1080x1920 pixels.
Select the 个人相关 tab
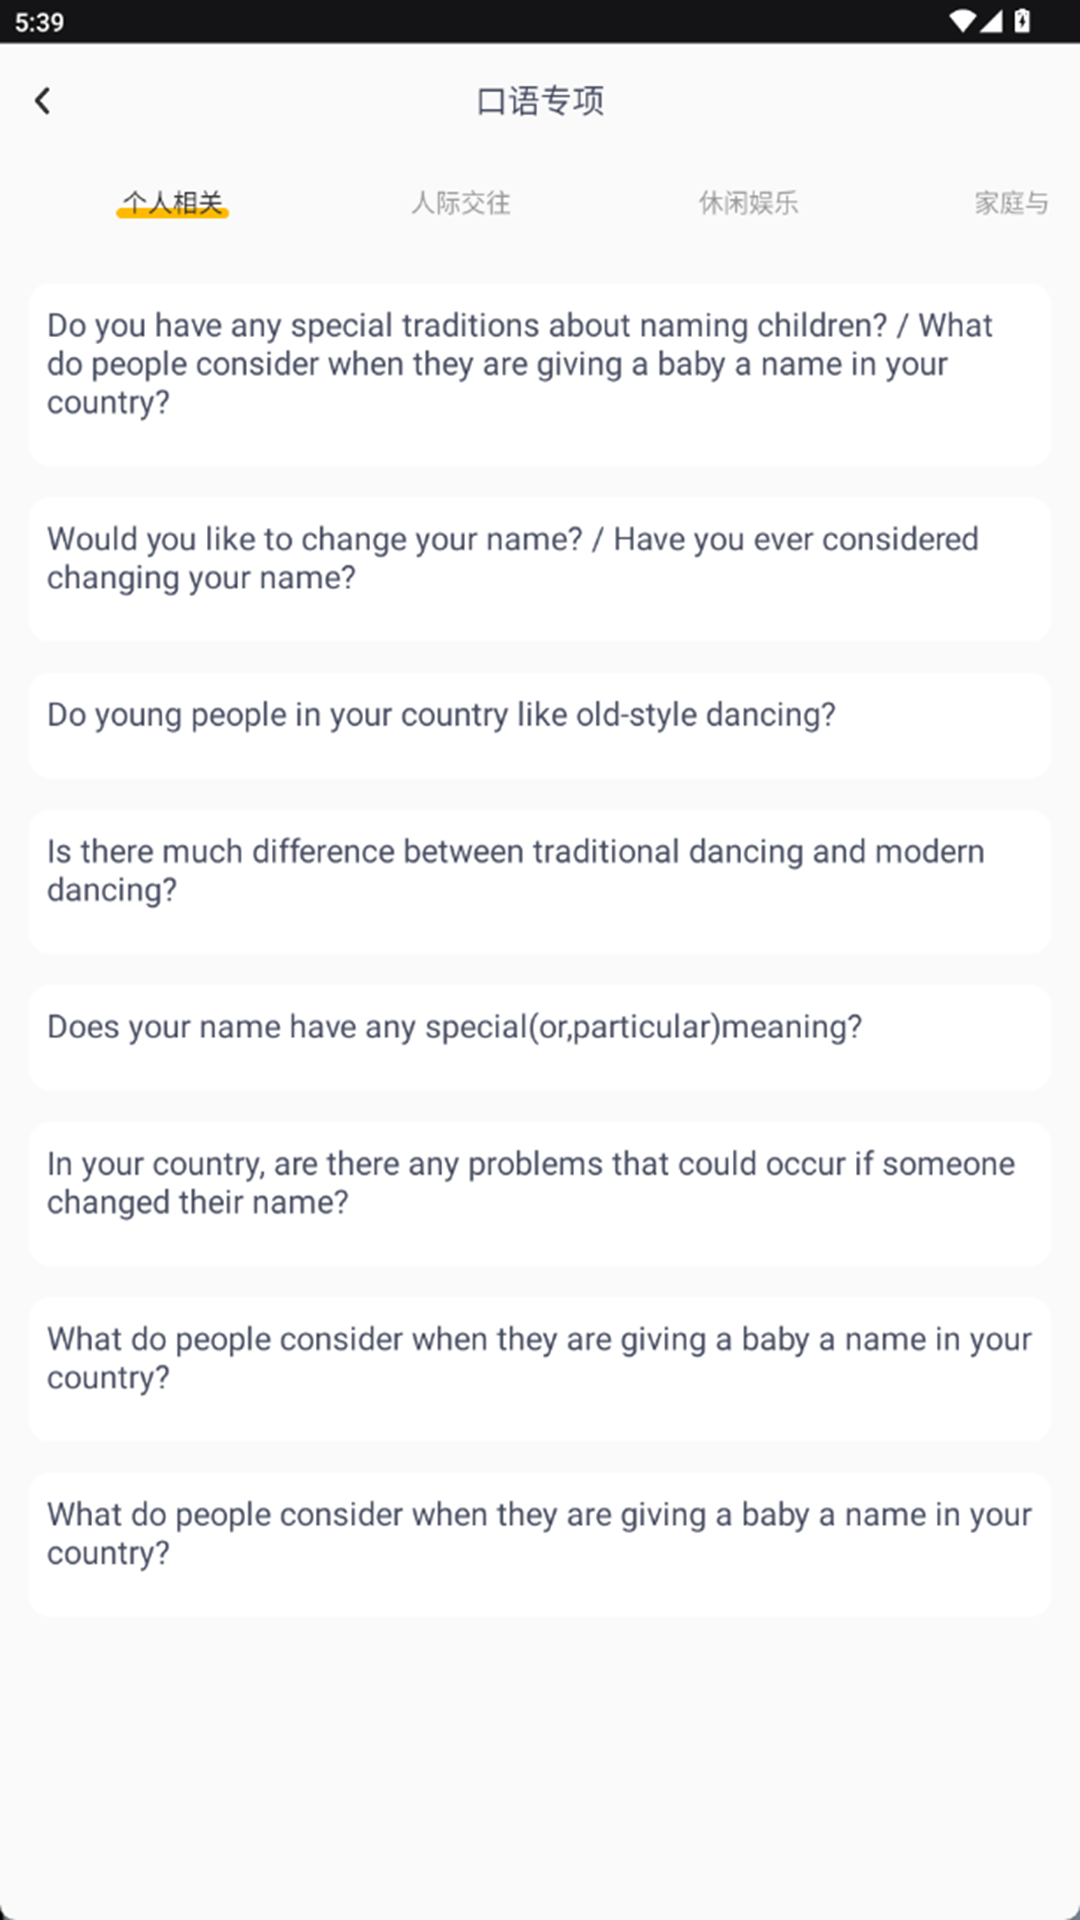click(172, 202)
